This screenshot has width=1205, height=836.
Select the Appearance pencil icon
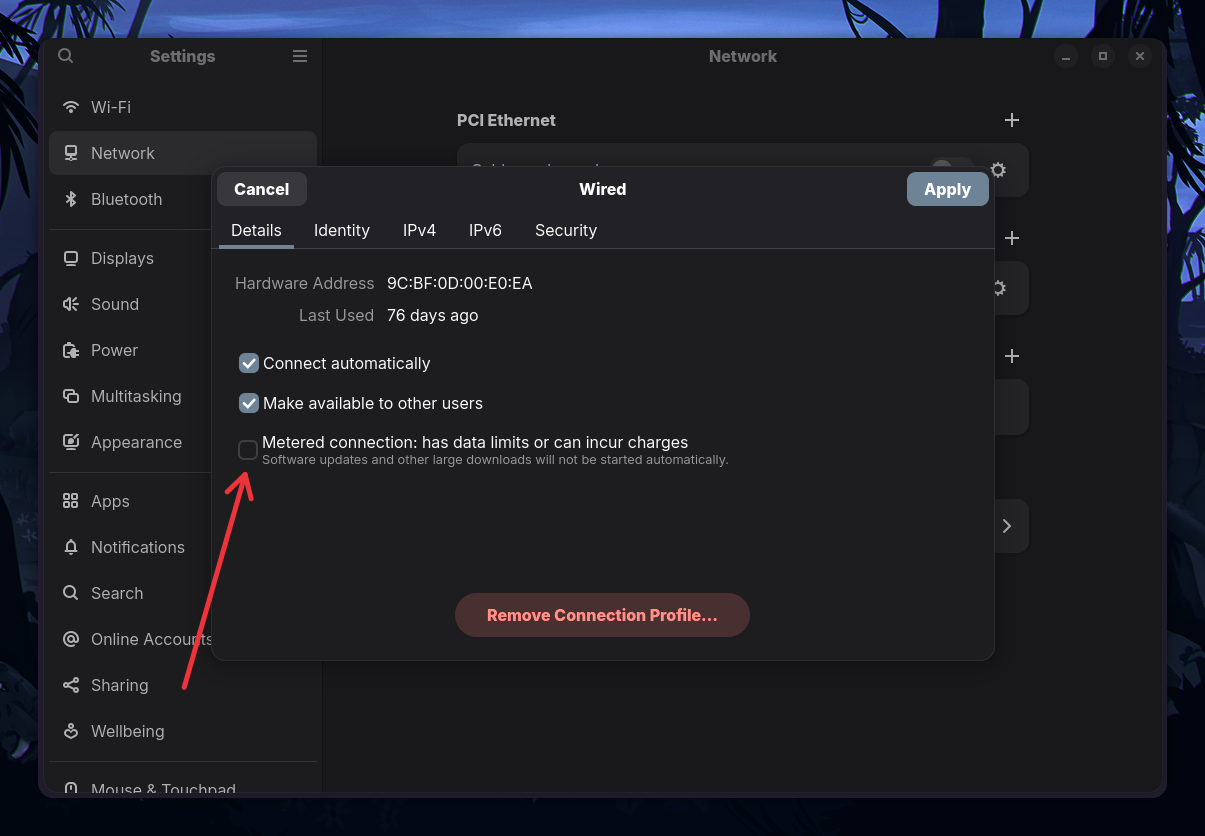click(71, 442)
